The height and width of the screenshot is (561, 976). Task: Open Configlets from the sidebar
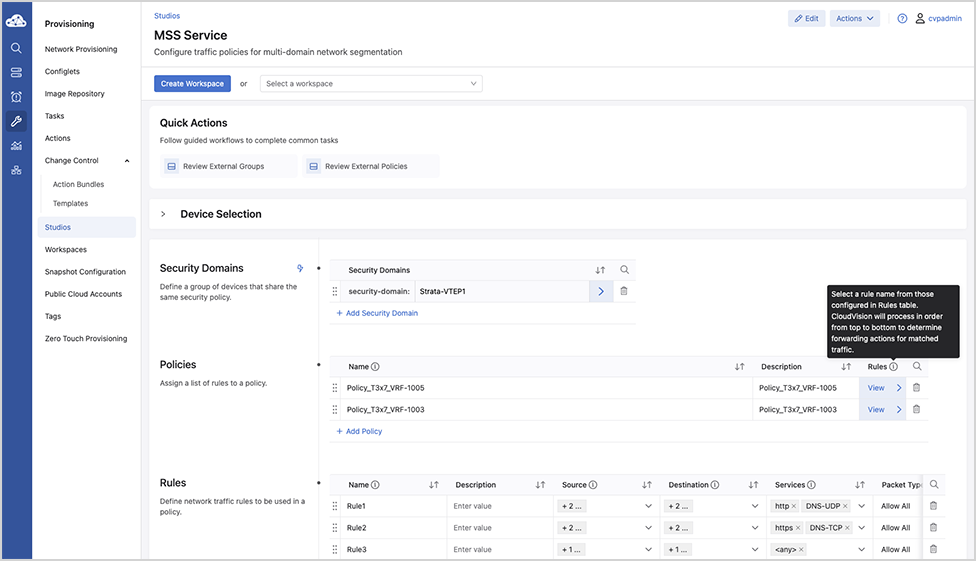[62, 72]
